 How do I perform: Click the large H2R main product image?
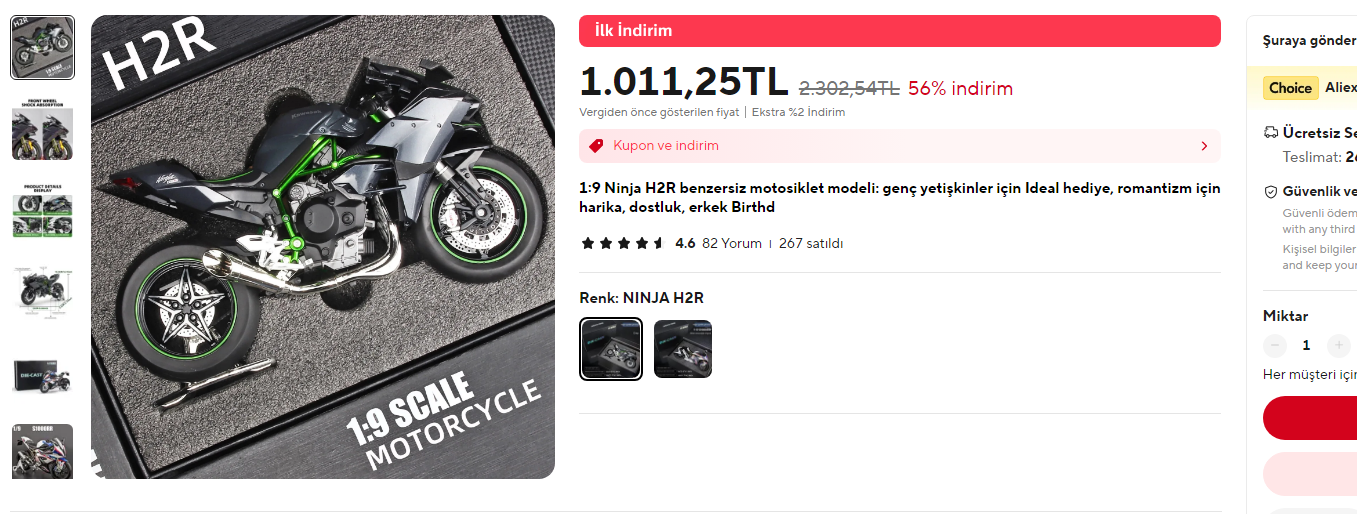[323, 247]
